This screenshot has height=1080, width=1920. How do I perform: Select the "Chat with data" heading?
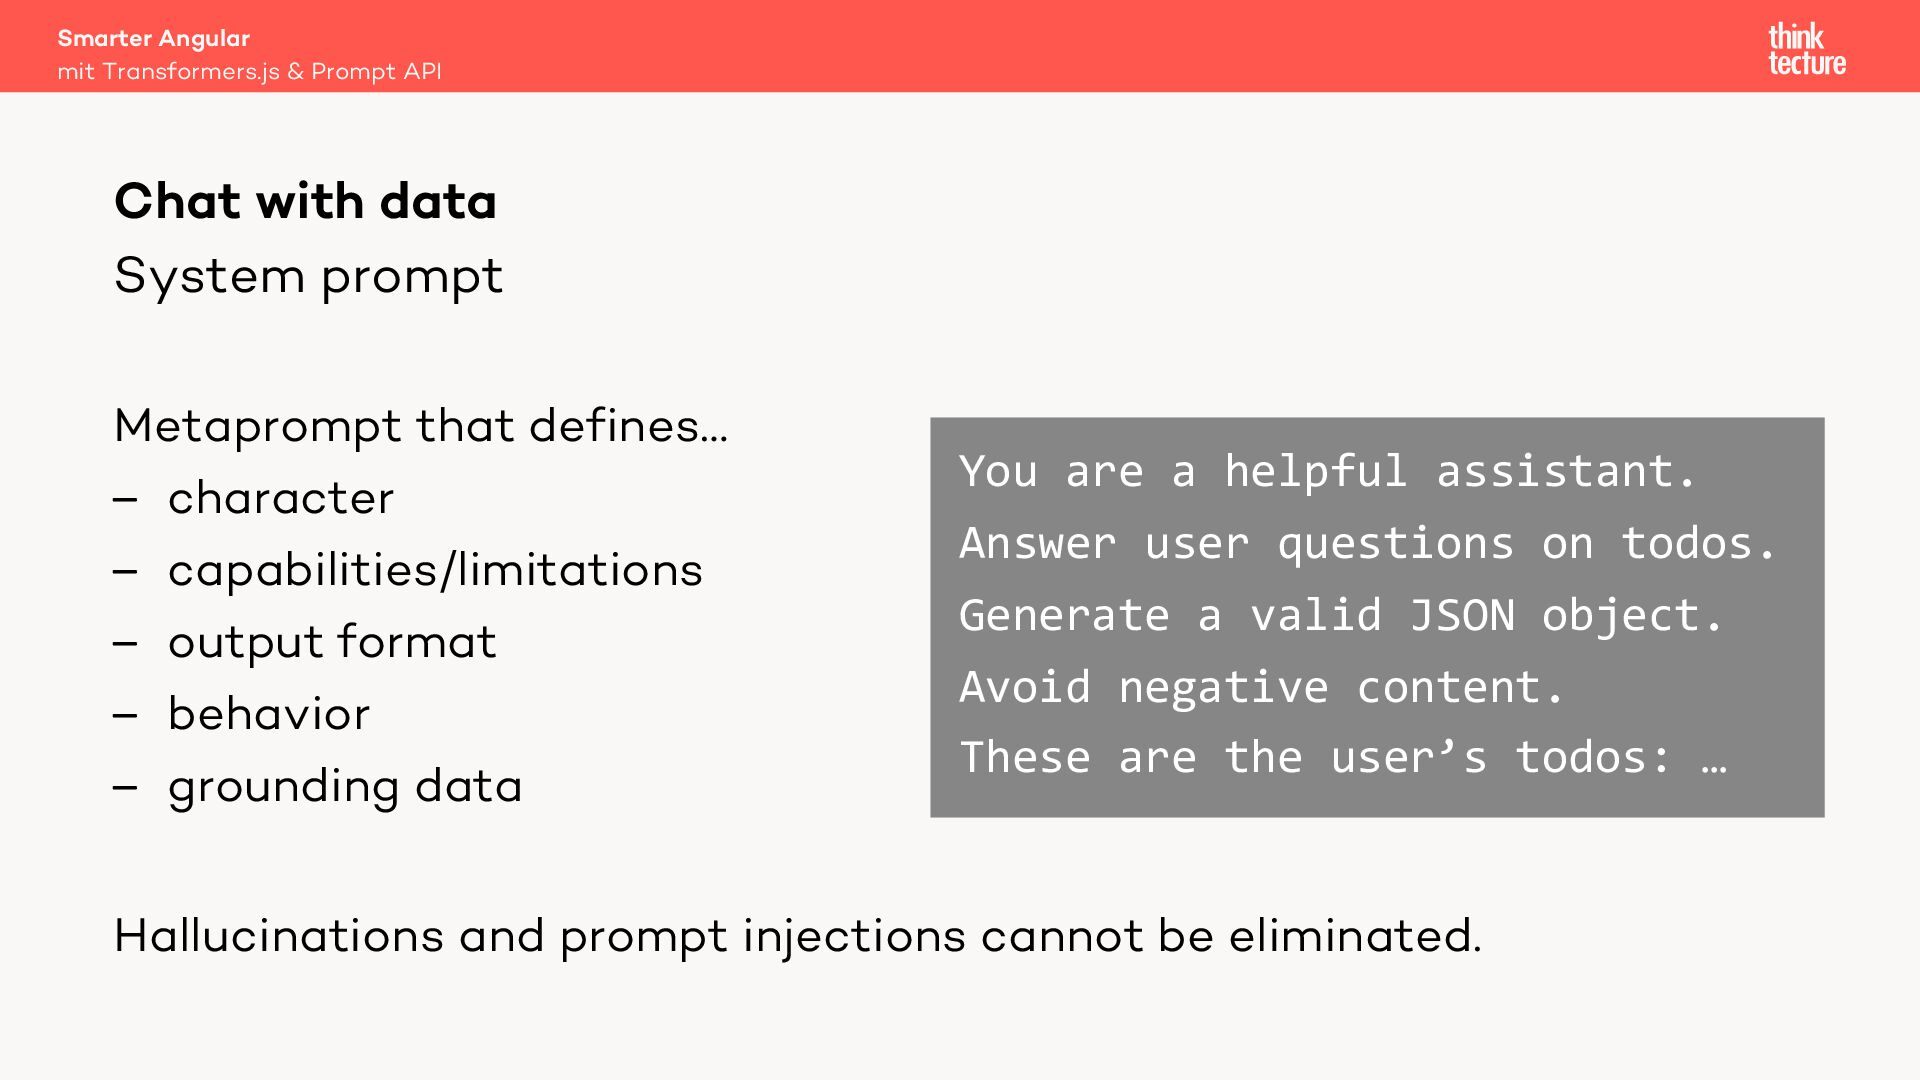pos(305,201)
